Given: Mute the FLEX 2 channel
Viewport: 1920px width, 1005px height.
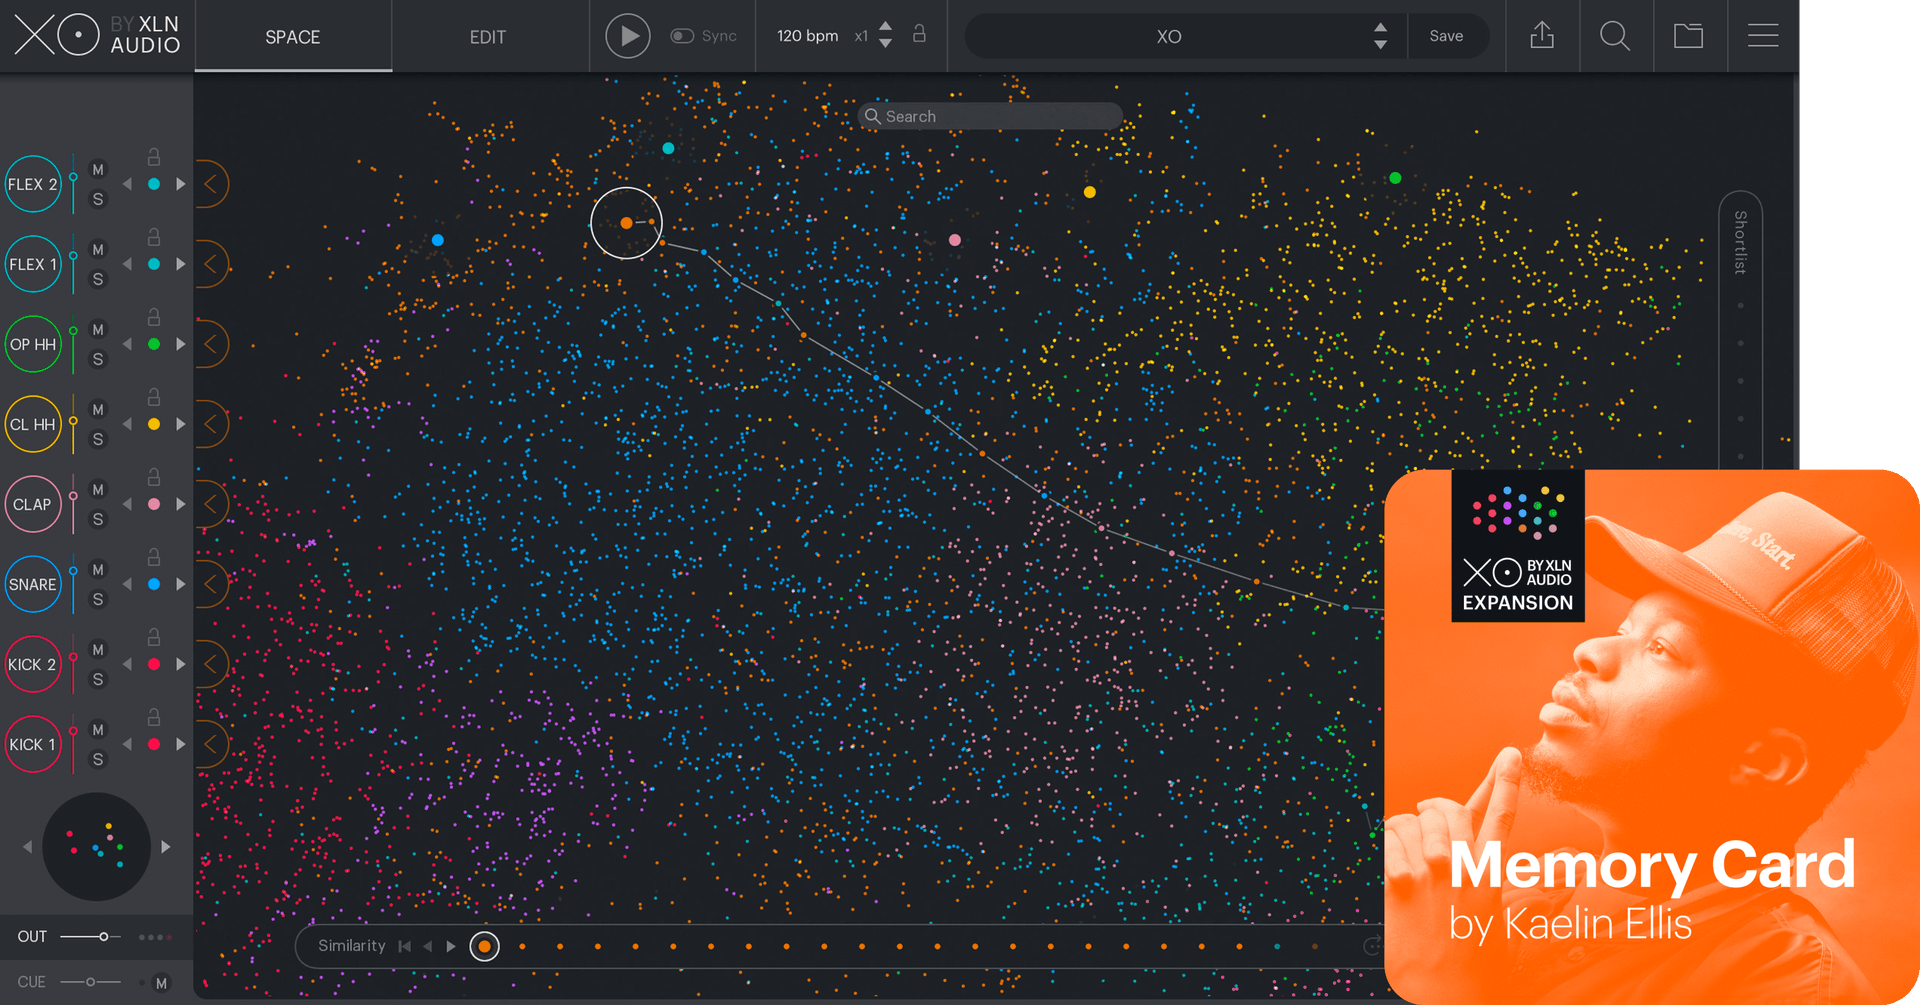Looking at the screenshot, I should tap(98, 170).
